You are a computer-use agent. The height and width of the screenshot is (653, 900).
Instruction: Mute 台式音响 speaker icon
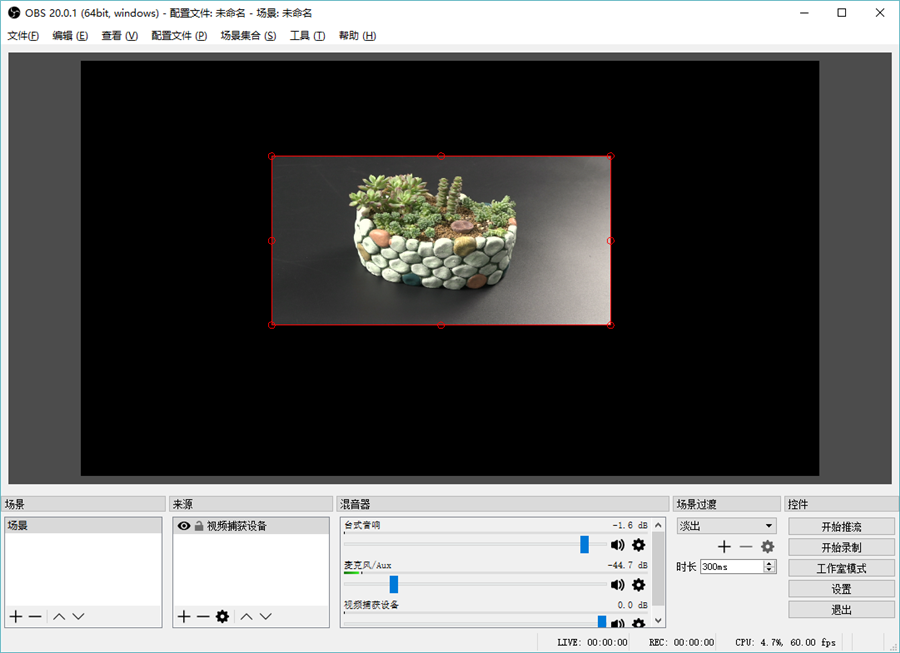pyautogui.click(x=617, y=545)
